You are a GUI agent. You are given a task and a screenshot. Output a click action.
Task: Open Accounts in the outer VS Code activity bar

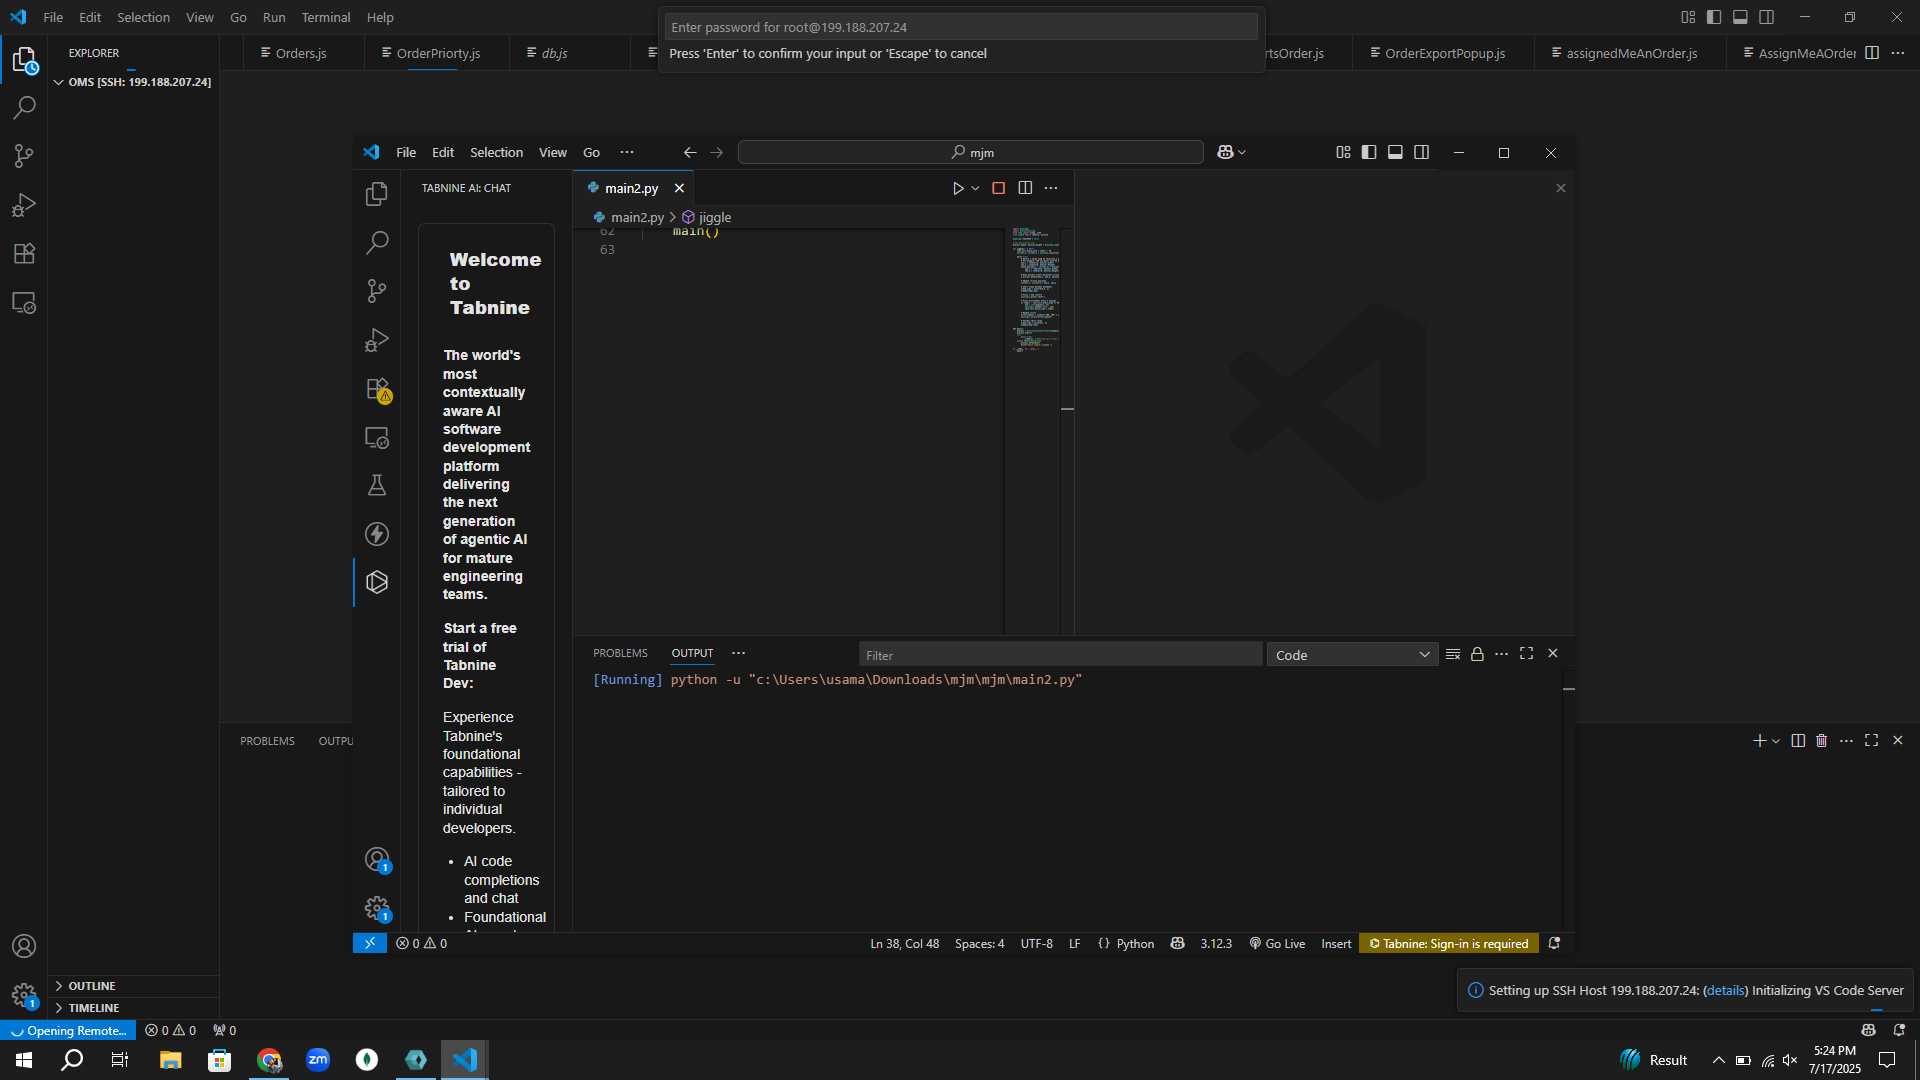[24, 946]
